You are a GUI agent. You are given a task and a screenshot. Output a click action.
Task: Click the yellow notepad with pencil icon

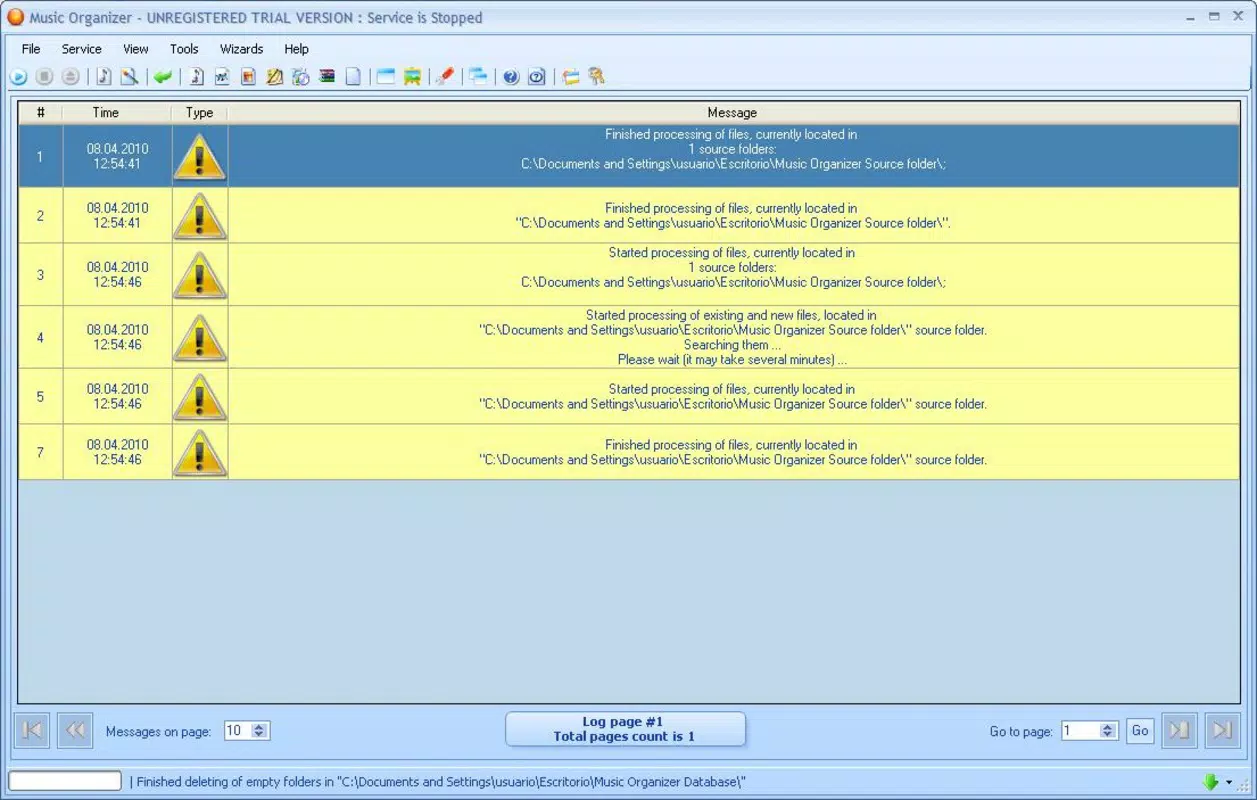coord(274,77)
